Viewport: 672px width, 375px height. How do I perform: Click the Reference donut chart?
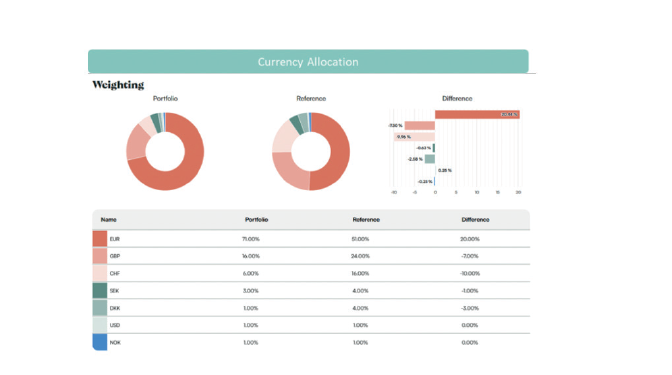(x=311, y=151)
